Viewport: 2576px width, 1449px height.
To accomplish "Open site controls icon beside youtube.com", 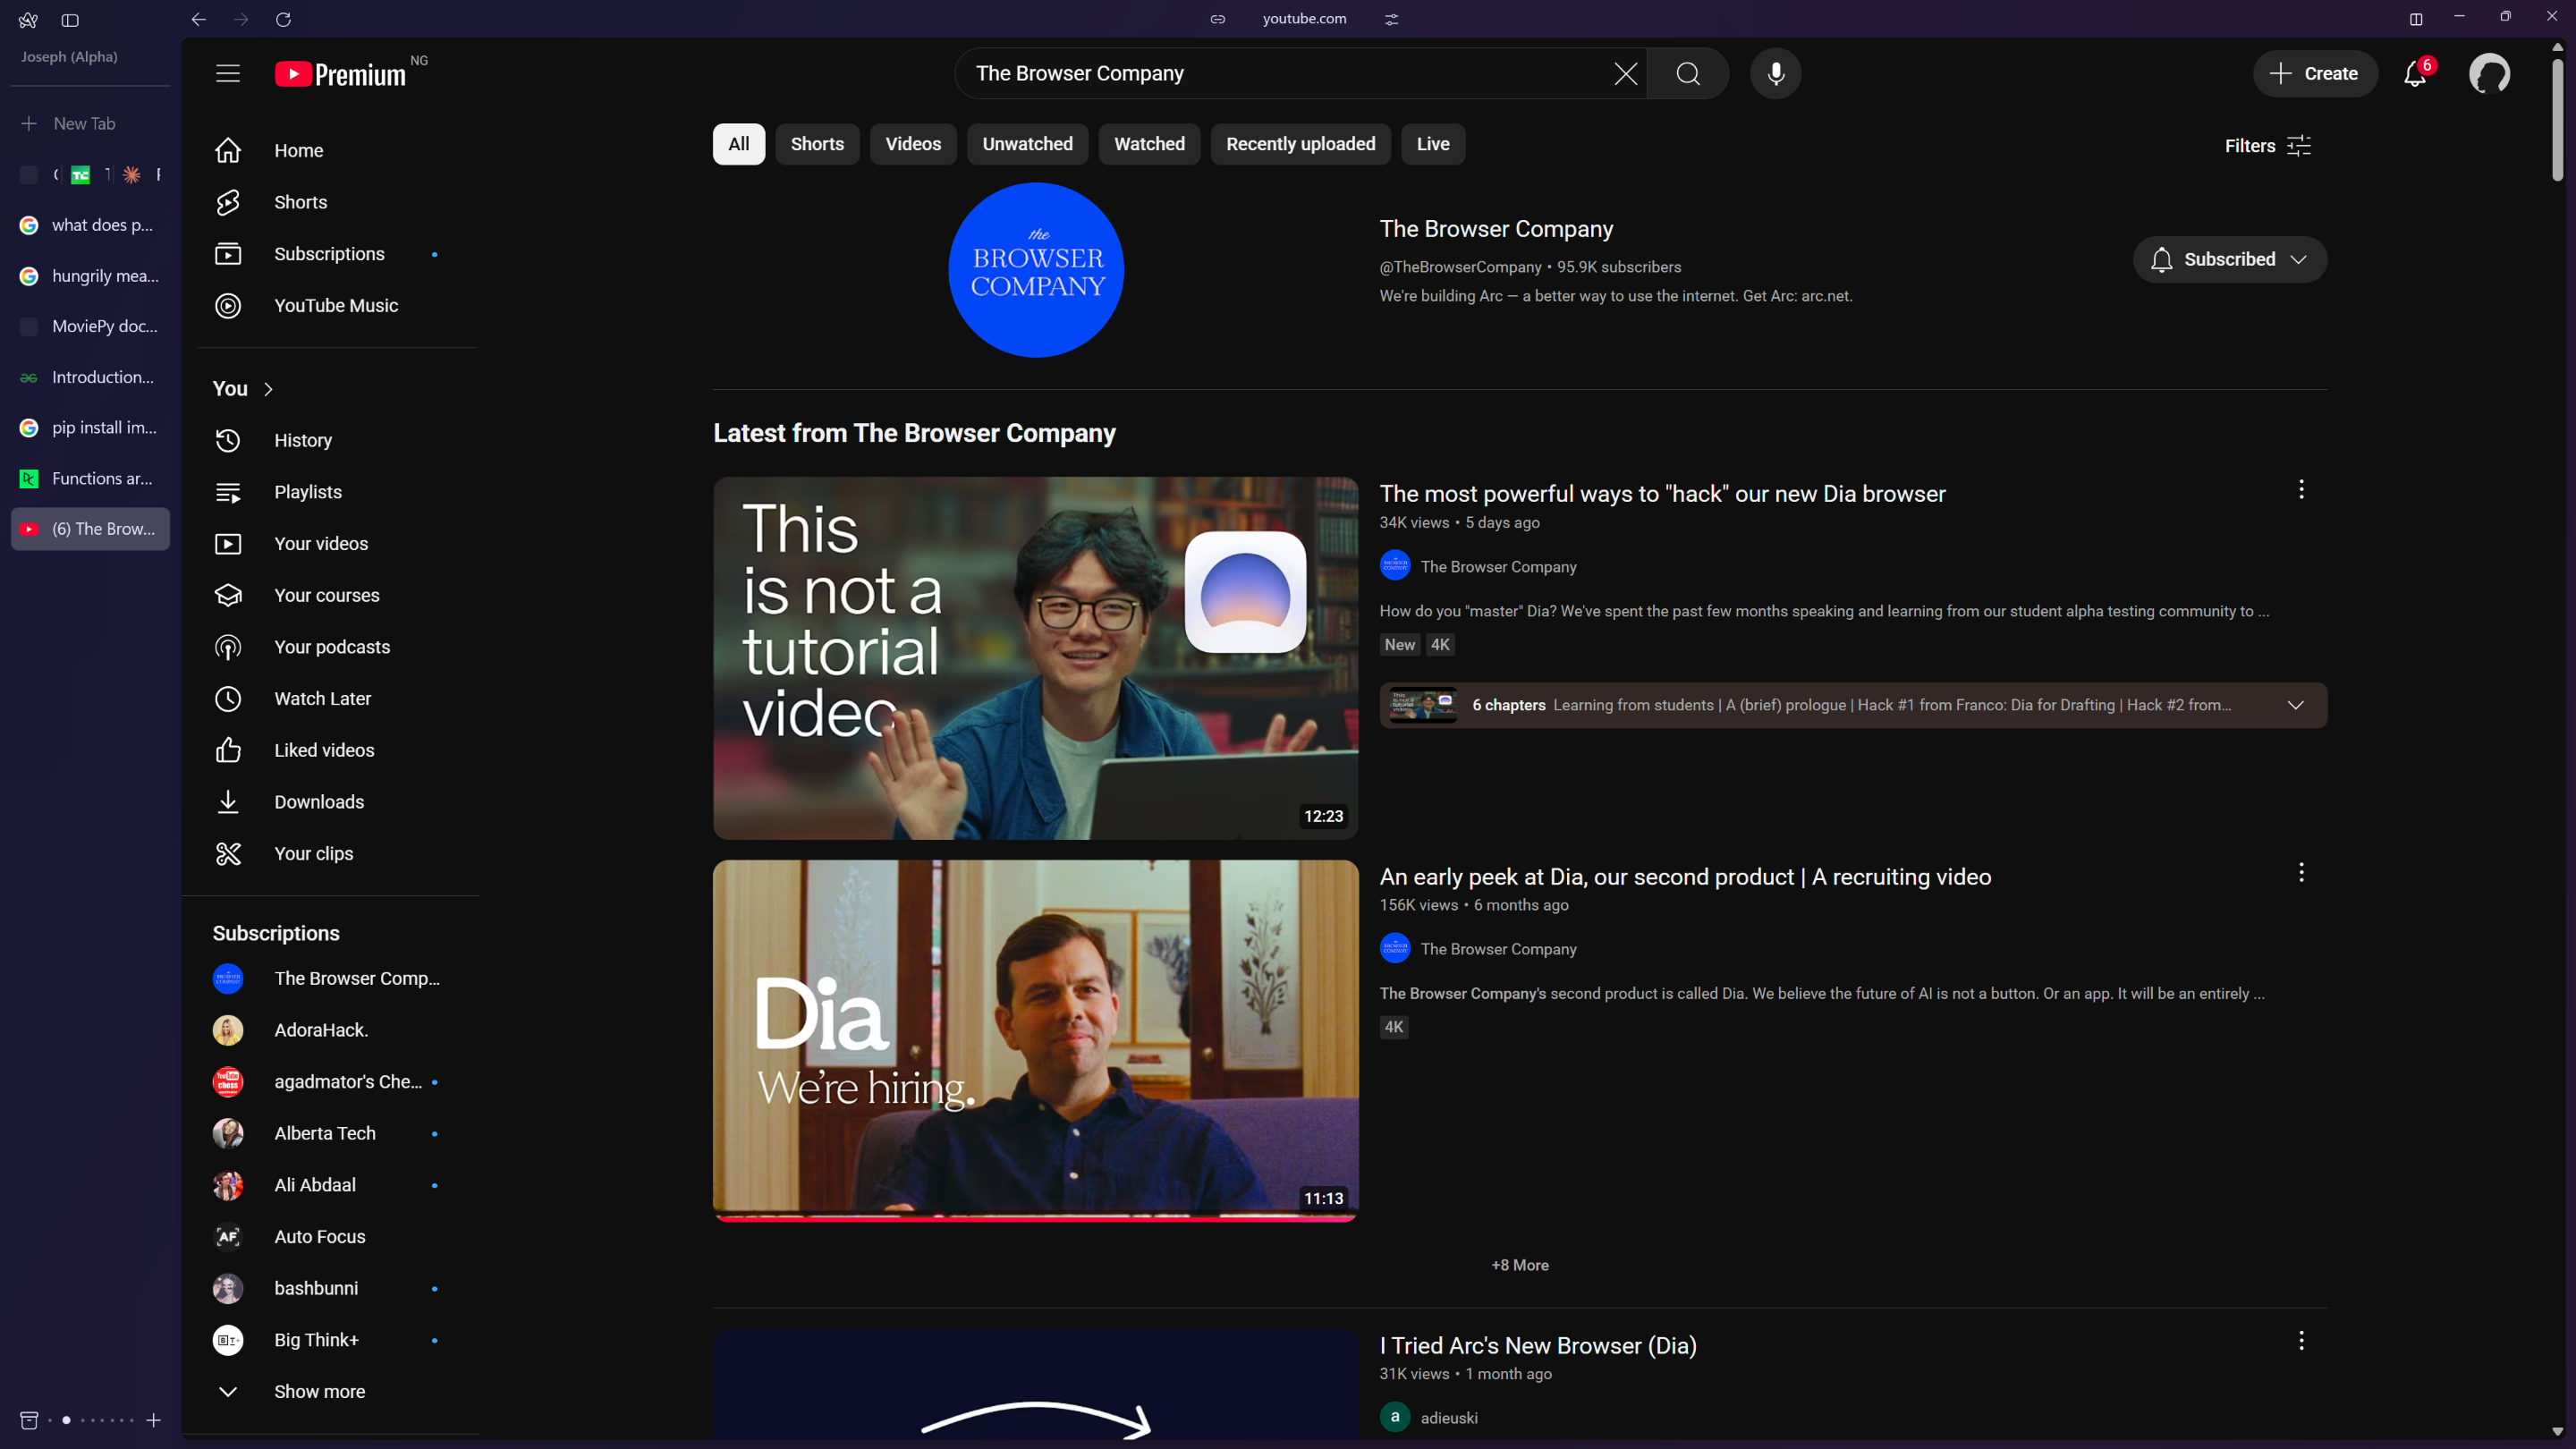I will coord(1391,19).
